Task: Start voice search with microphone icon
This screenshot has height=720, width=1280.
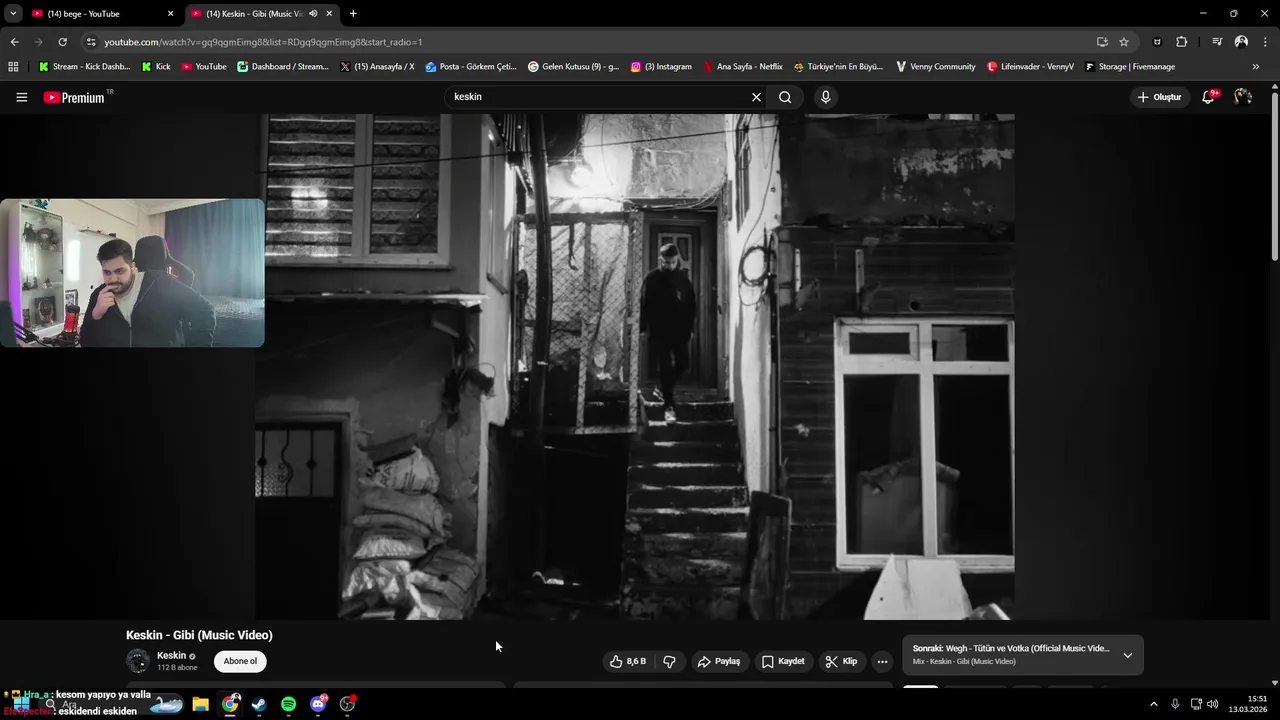Action: (x=825, y=97)
